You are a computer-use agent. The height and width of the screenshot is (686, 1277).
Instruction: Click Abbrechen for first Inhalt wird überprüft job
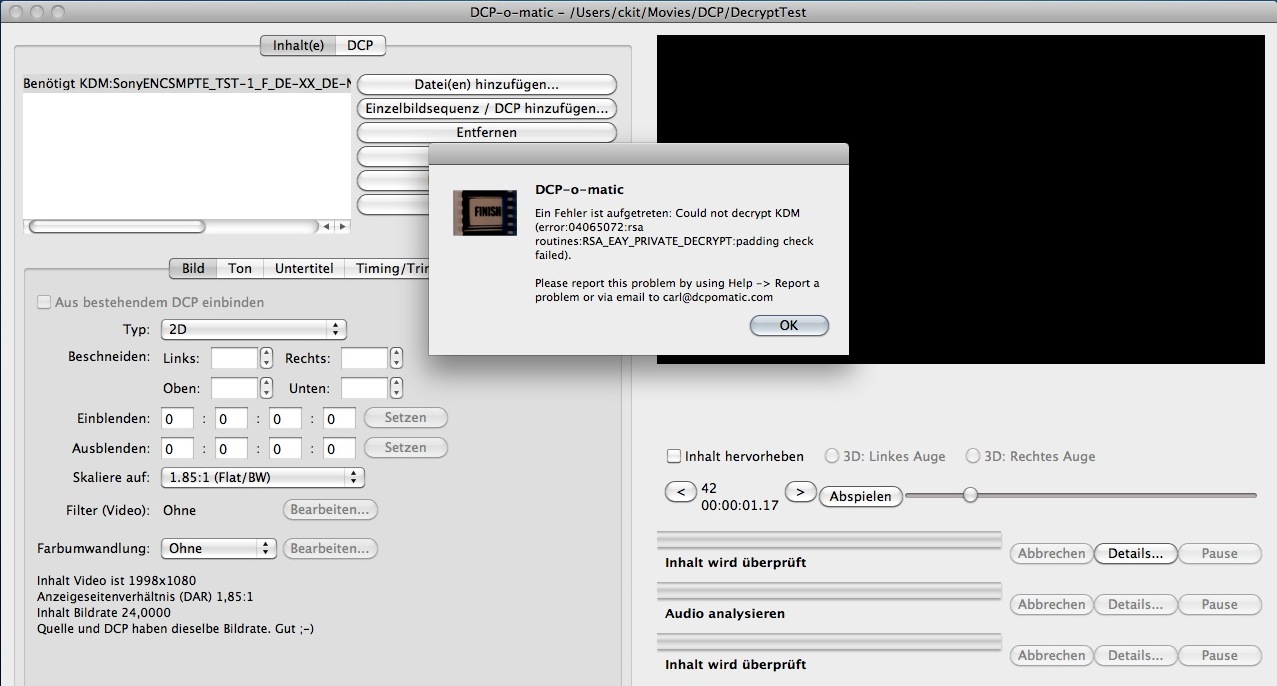(1051, 553)
